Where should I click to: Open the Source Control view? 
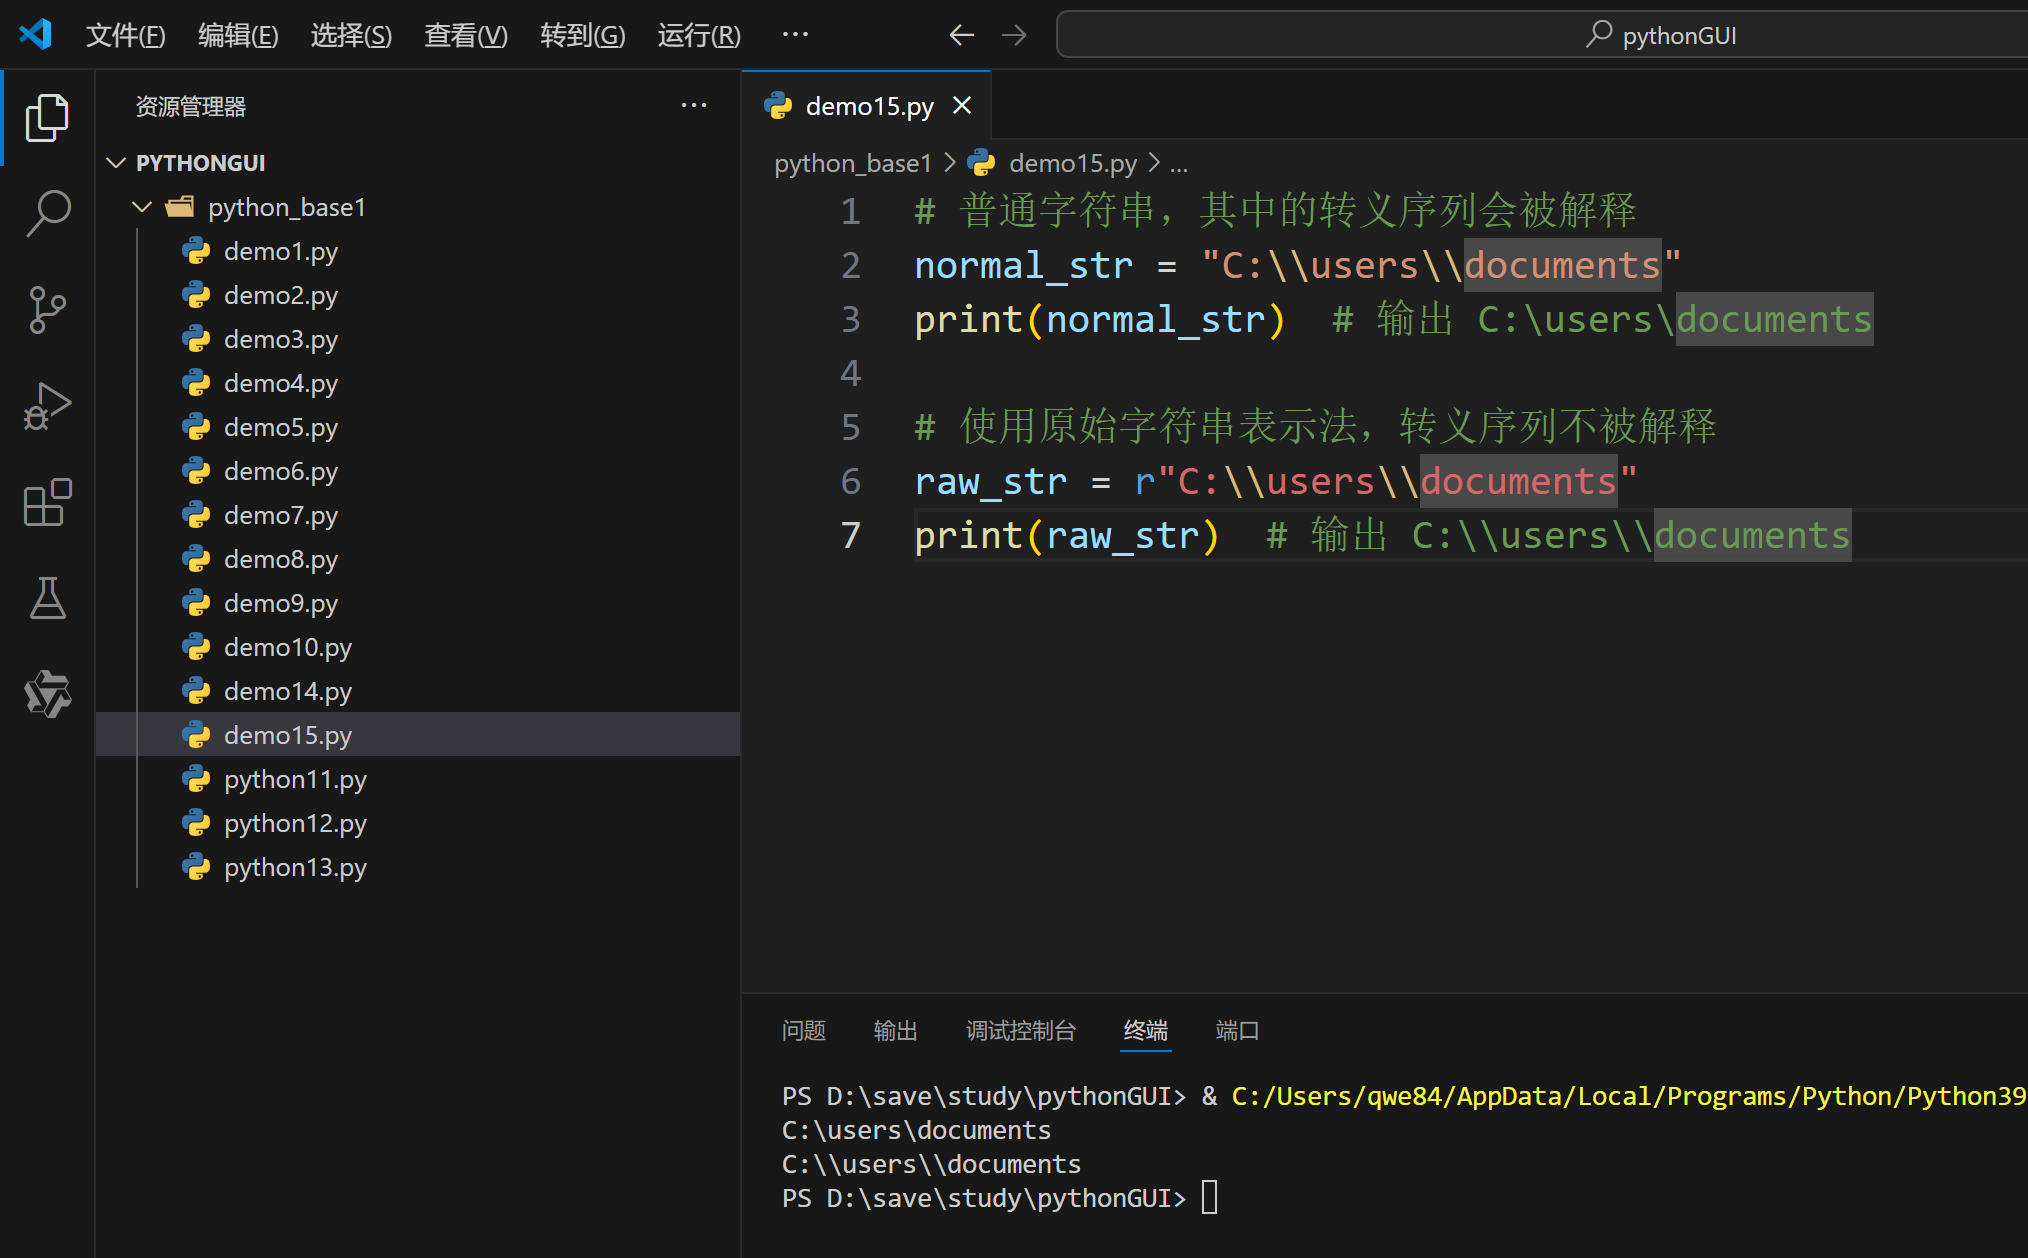[x=47, y=310]
